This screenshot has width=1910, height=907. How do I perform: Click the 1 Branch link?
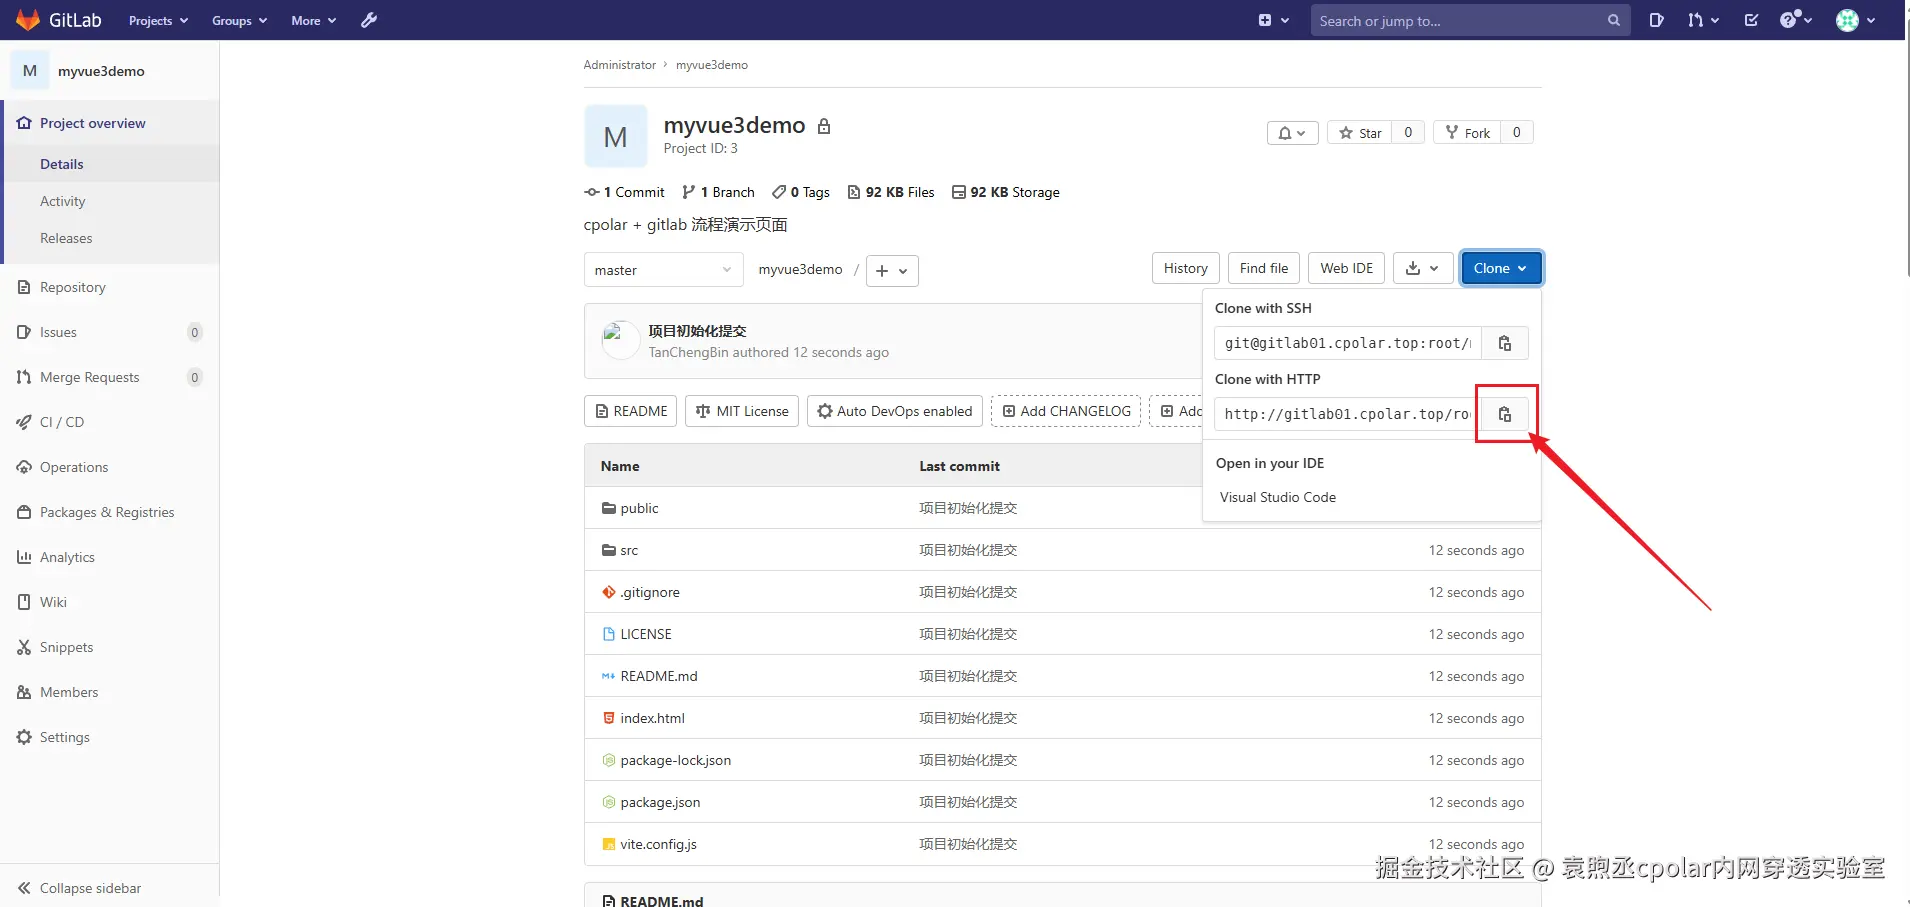(x=719, y=192)
